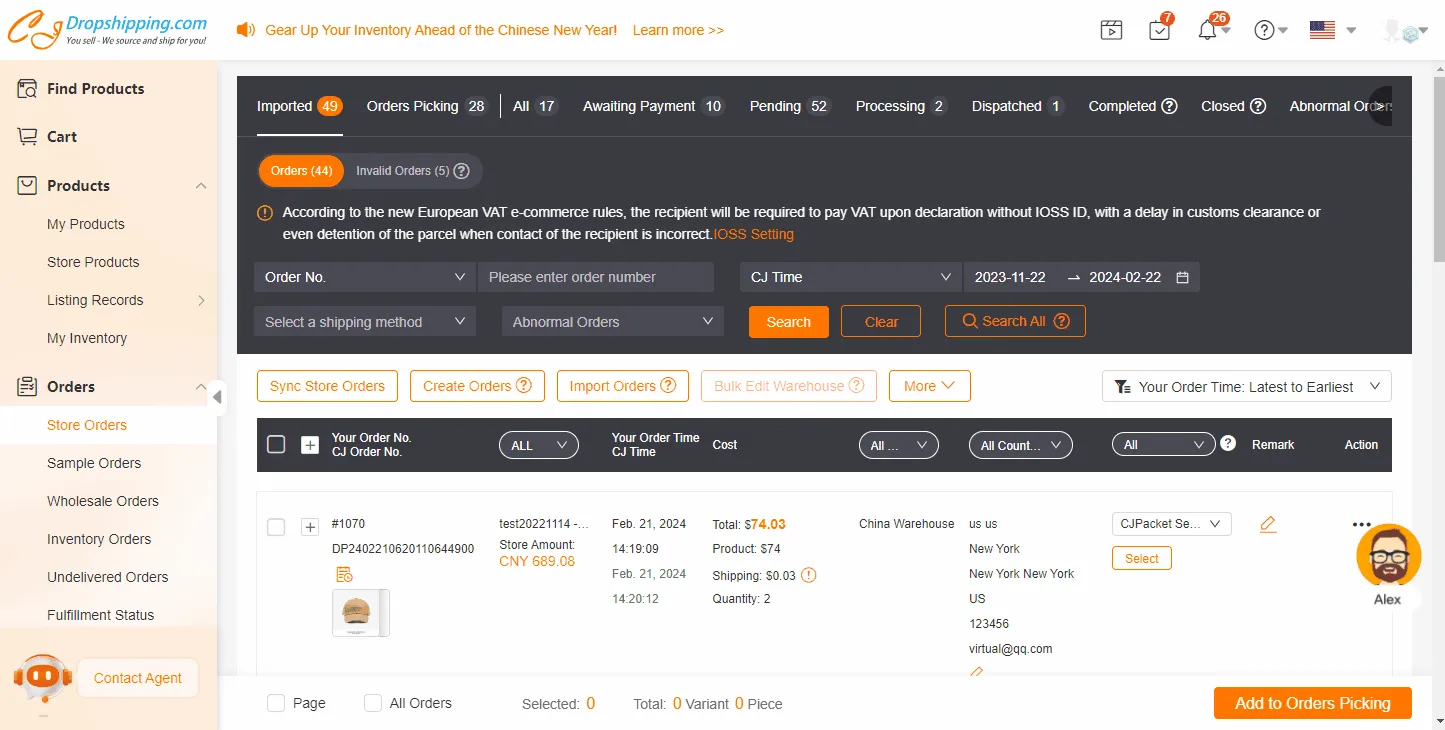Open the three-dot action menu for order #1070

pos(1361,524)
